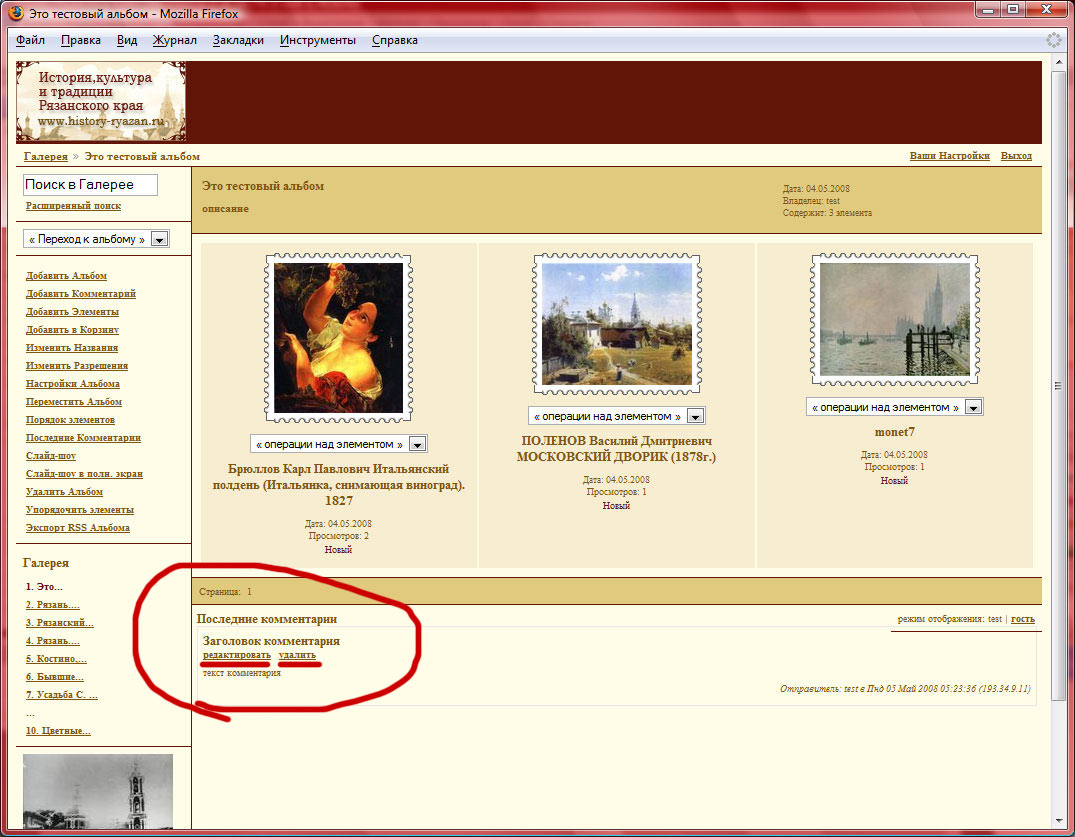
Task: Open Последние Комментарии sidebar link
Action: 84,437
